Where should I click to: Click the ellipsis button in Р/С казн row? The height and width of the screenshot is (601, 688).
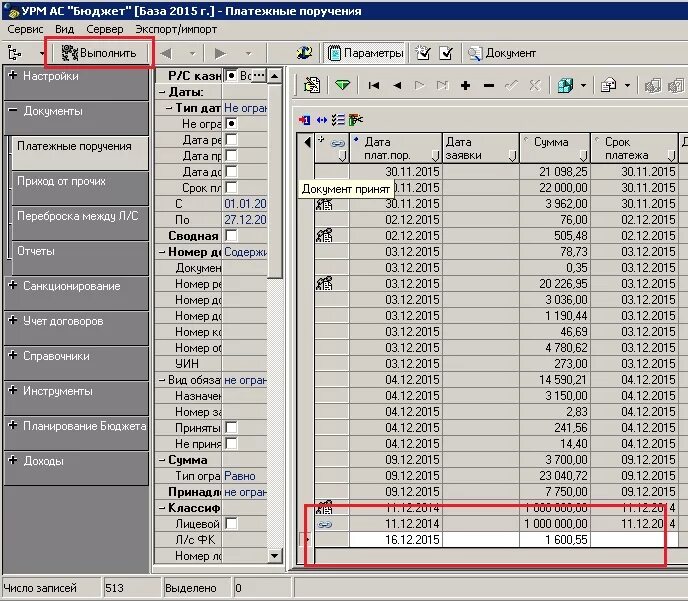click(259, 75)
